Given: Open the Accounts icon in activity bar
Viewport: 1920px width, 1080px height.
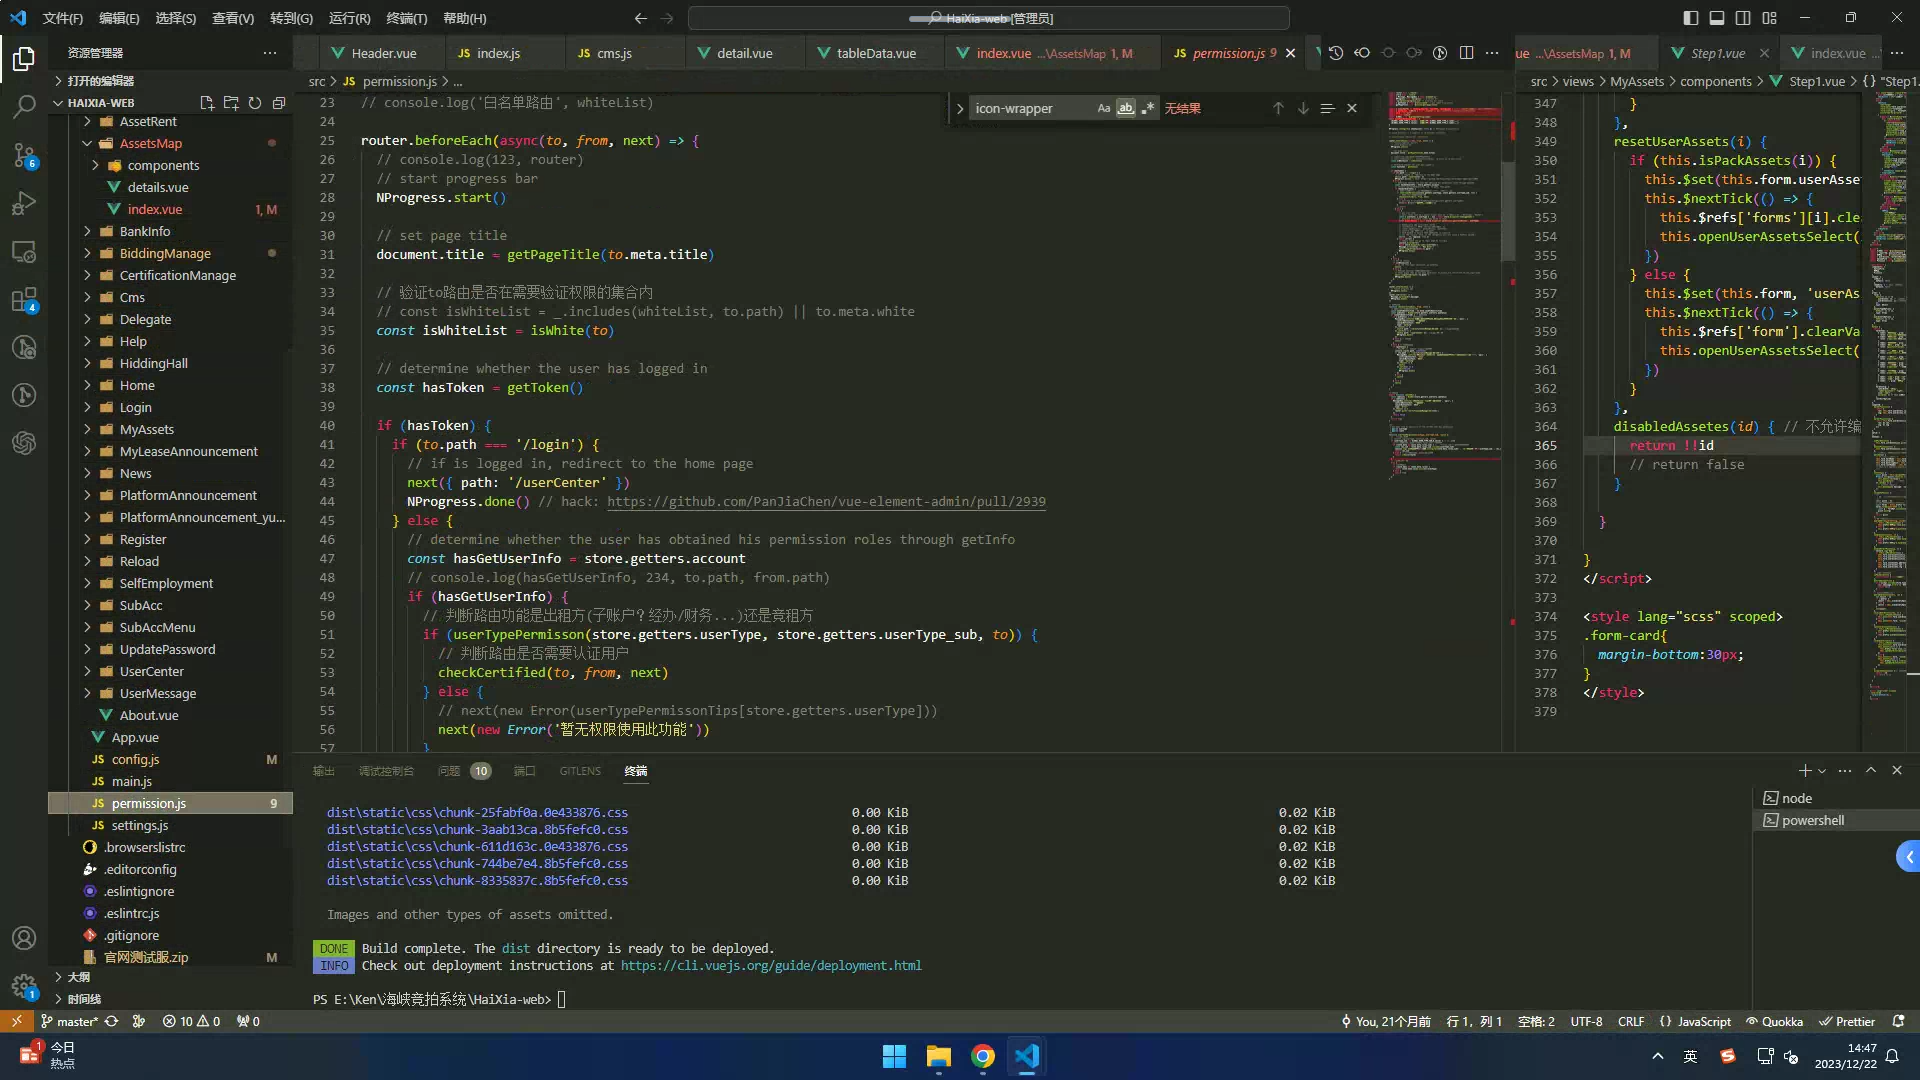Looking at the screenshot, I should [x=24, y=938].
